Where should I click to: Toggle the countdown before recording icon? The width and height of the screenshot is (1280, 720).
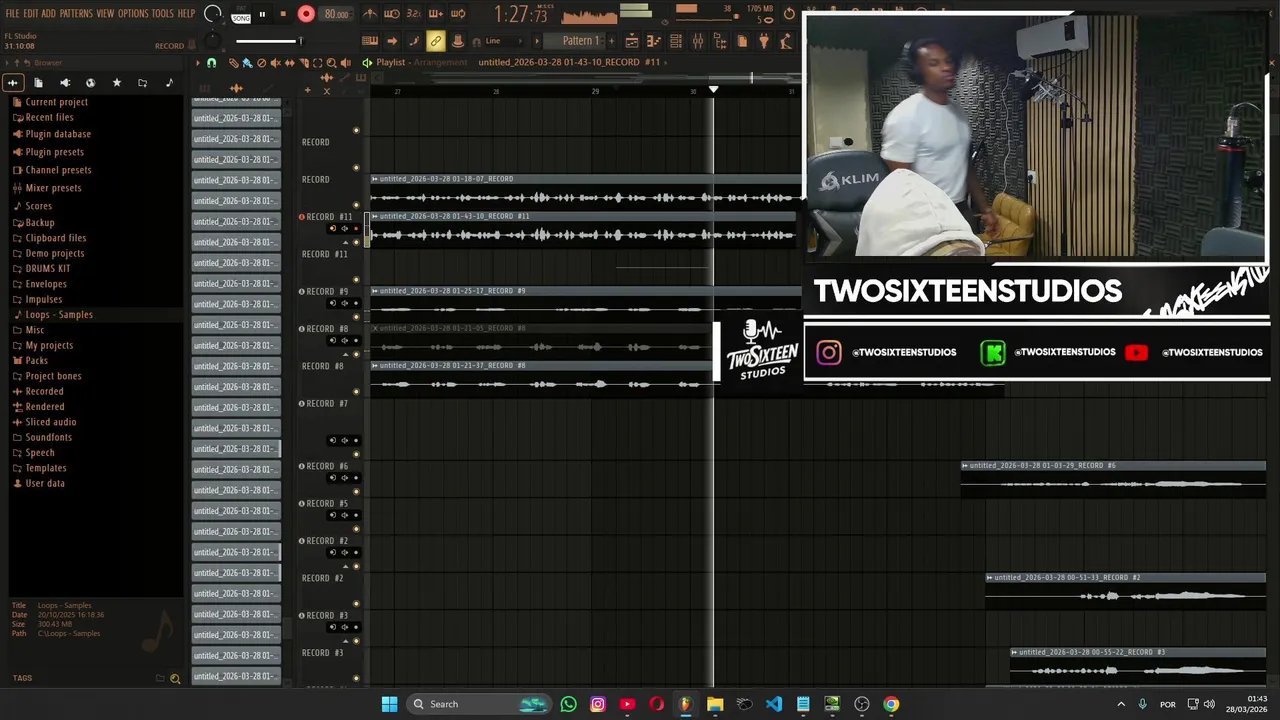(x=414, y=14)
